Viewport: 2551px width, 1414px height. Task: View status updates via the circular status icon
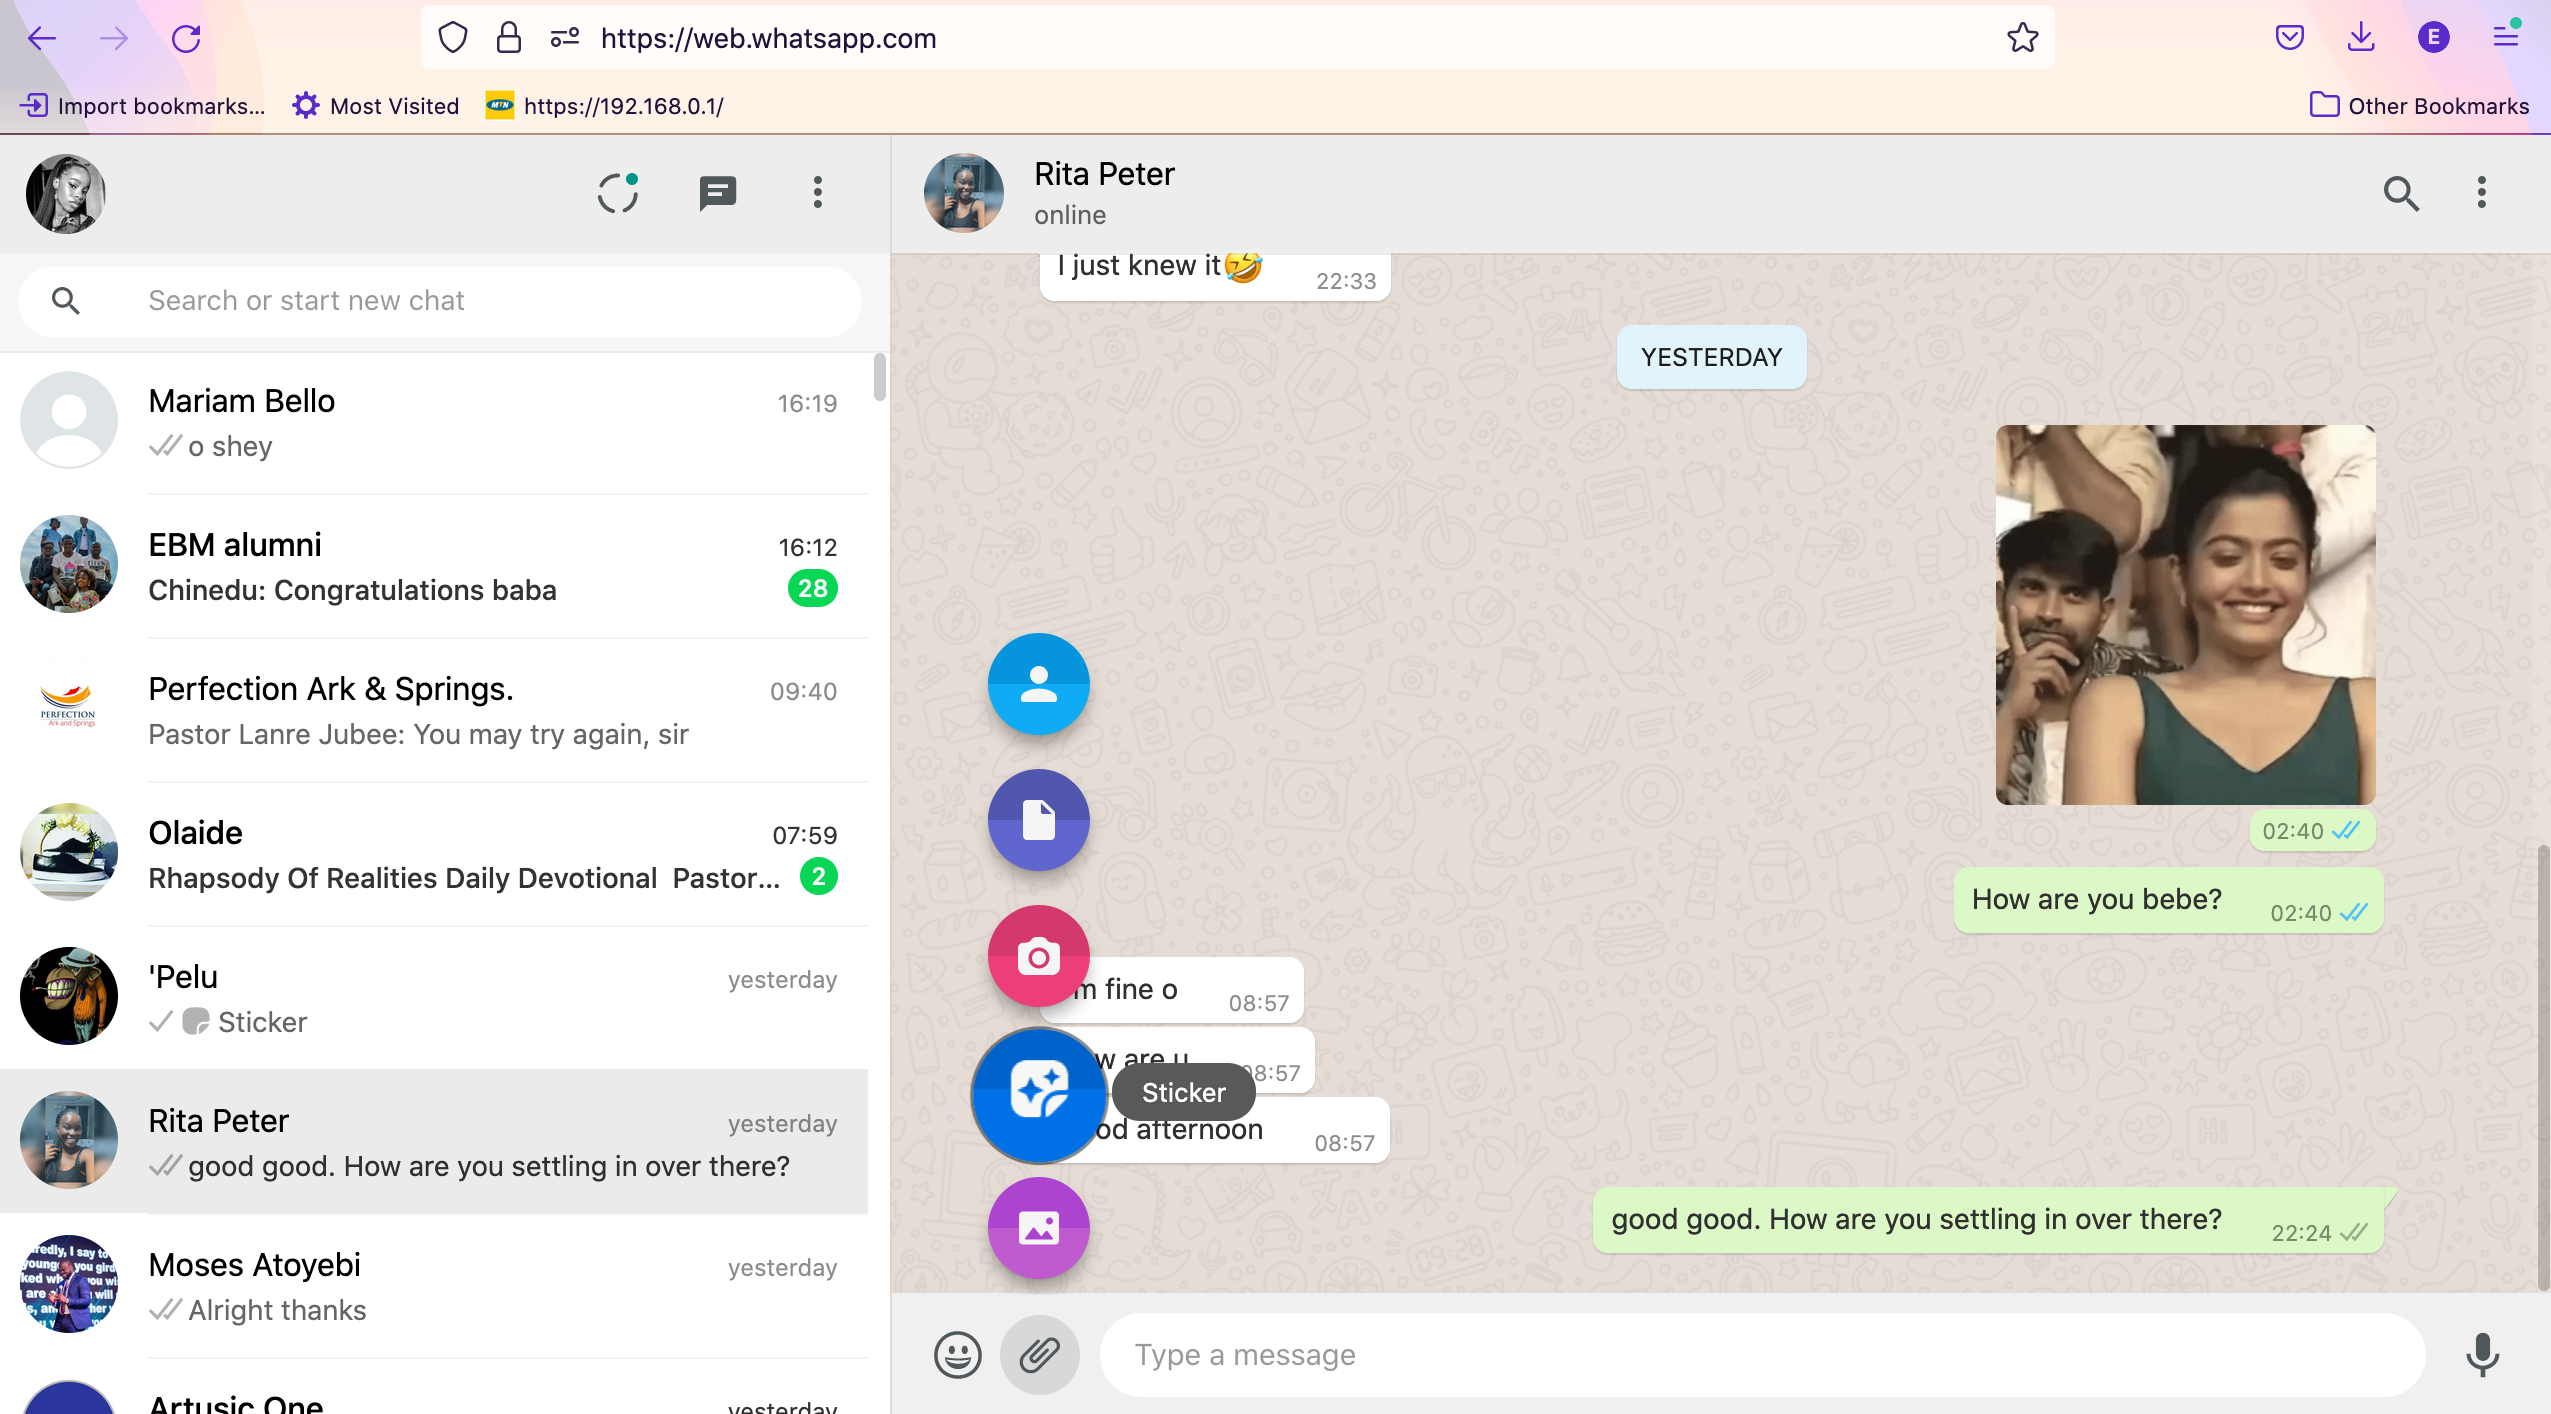[x=617, y=192]
